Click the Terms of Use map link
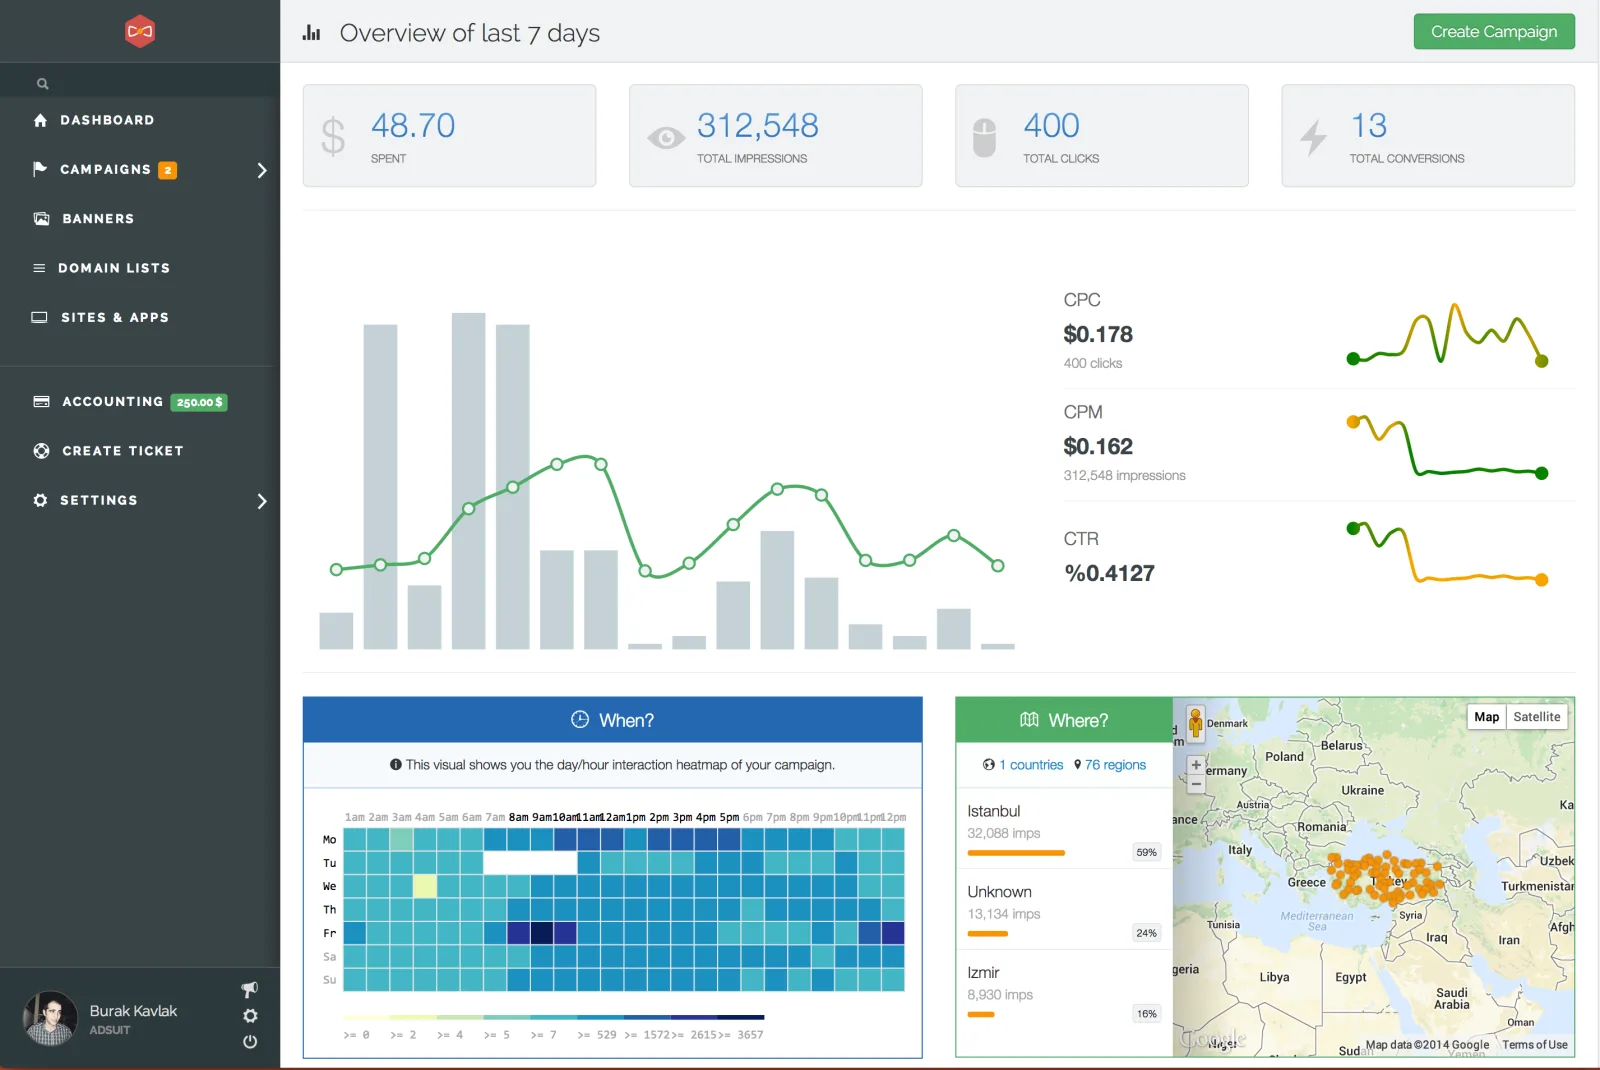Viewport: 1600px width, 1070px height. click(1535, 1045)
